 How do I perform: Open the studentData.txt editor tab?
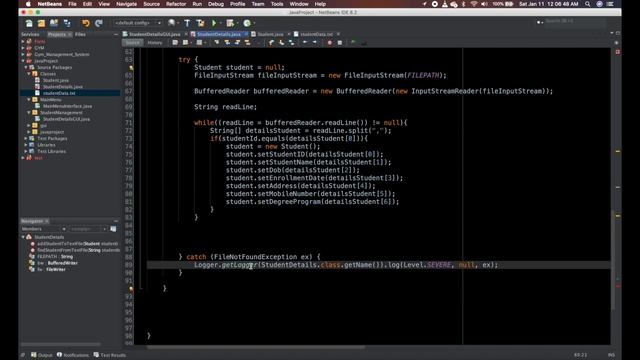[316, 34]
